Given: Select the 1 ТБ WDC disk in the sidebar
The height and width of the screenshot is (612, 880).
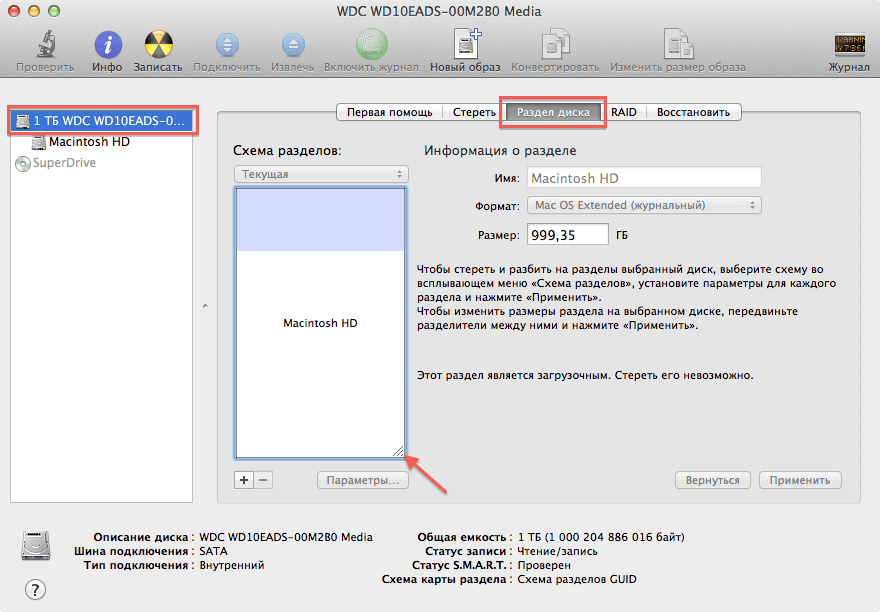Looking at the screenshot, I should (x=102, y=121).
